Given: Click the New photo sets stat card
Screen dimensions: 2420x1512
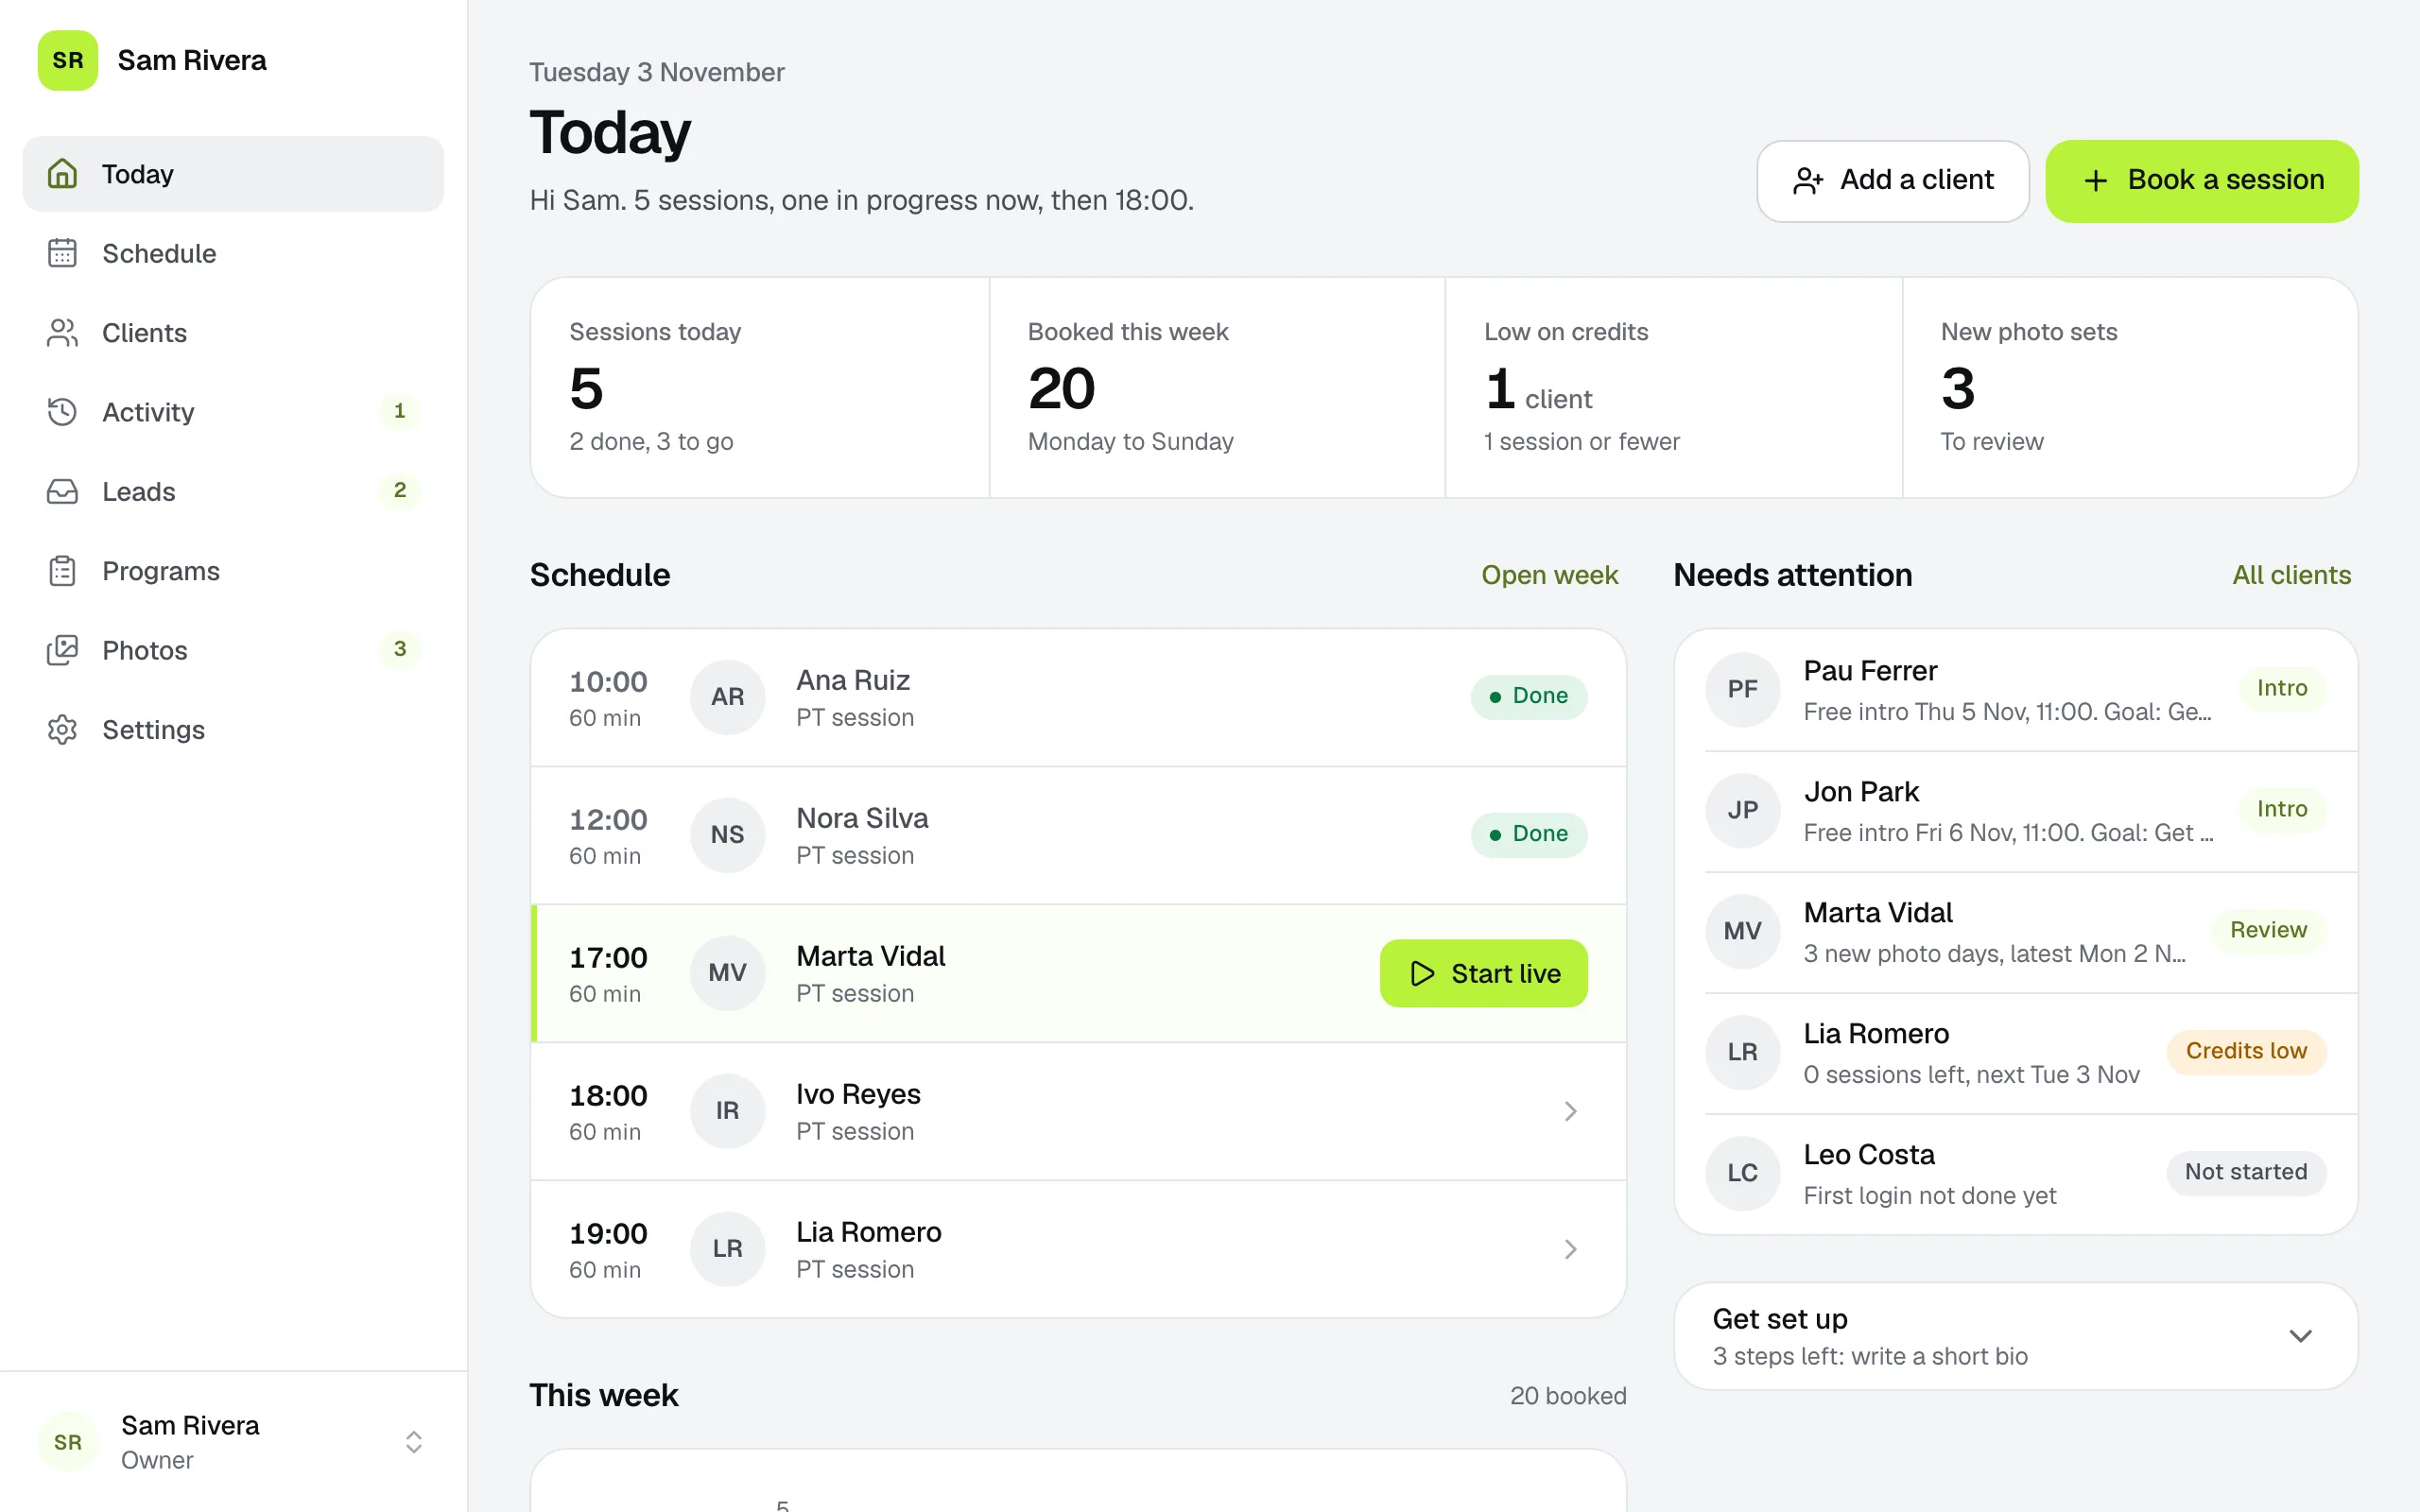Looking at the screenshot, I should coord(2130,387).
